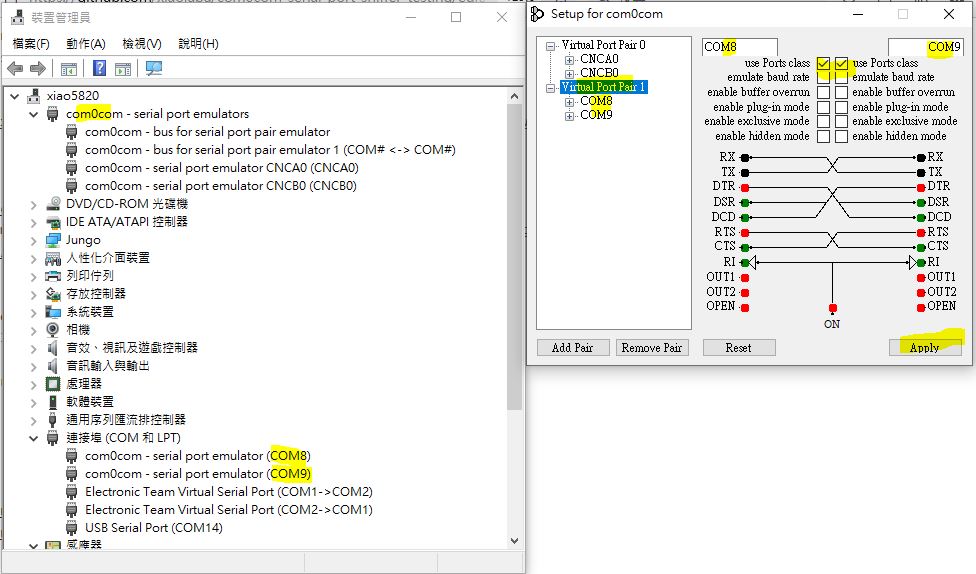Screen dimensions: 976x574
Task: Expand the 人性化介面裝置 chevron
Action: (34, 258)
